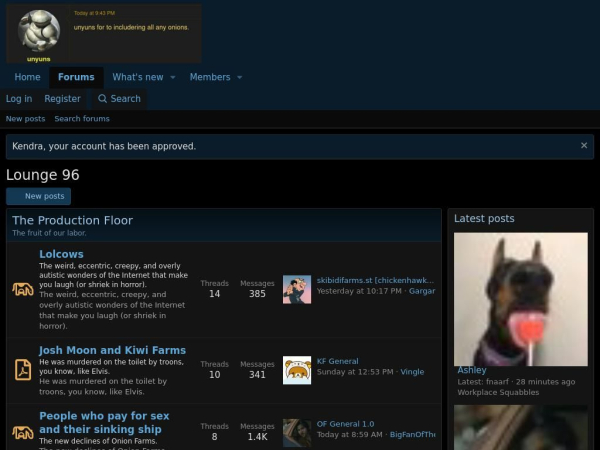This screenshot has width=600, height=450.
Task: Click the 'Sunday at 12:53 PM' timestamp
Action: point(355,372)
